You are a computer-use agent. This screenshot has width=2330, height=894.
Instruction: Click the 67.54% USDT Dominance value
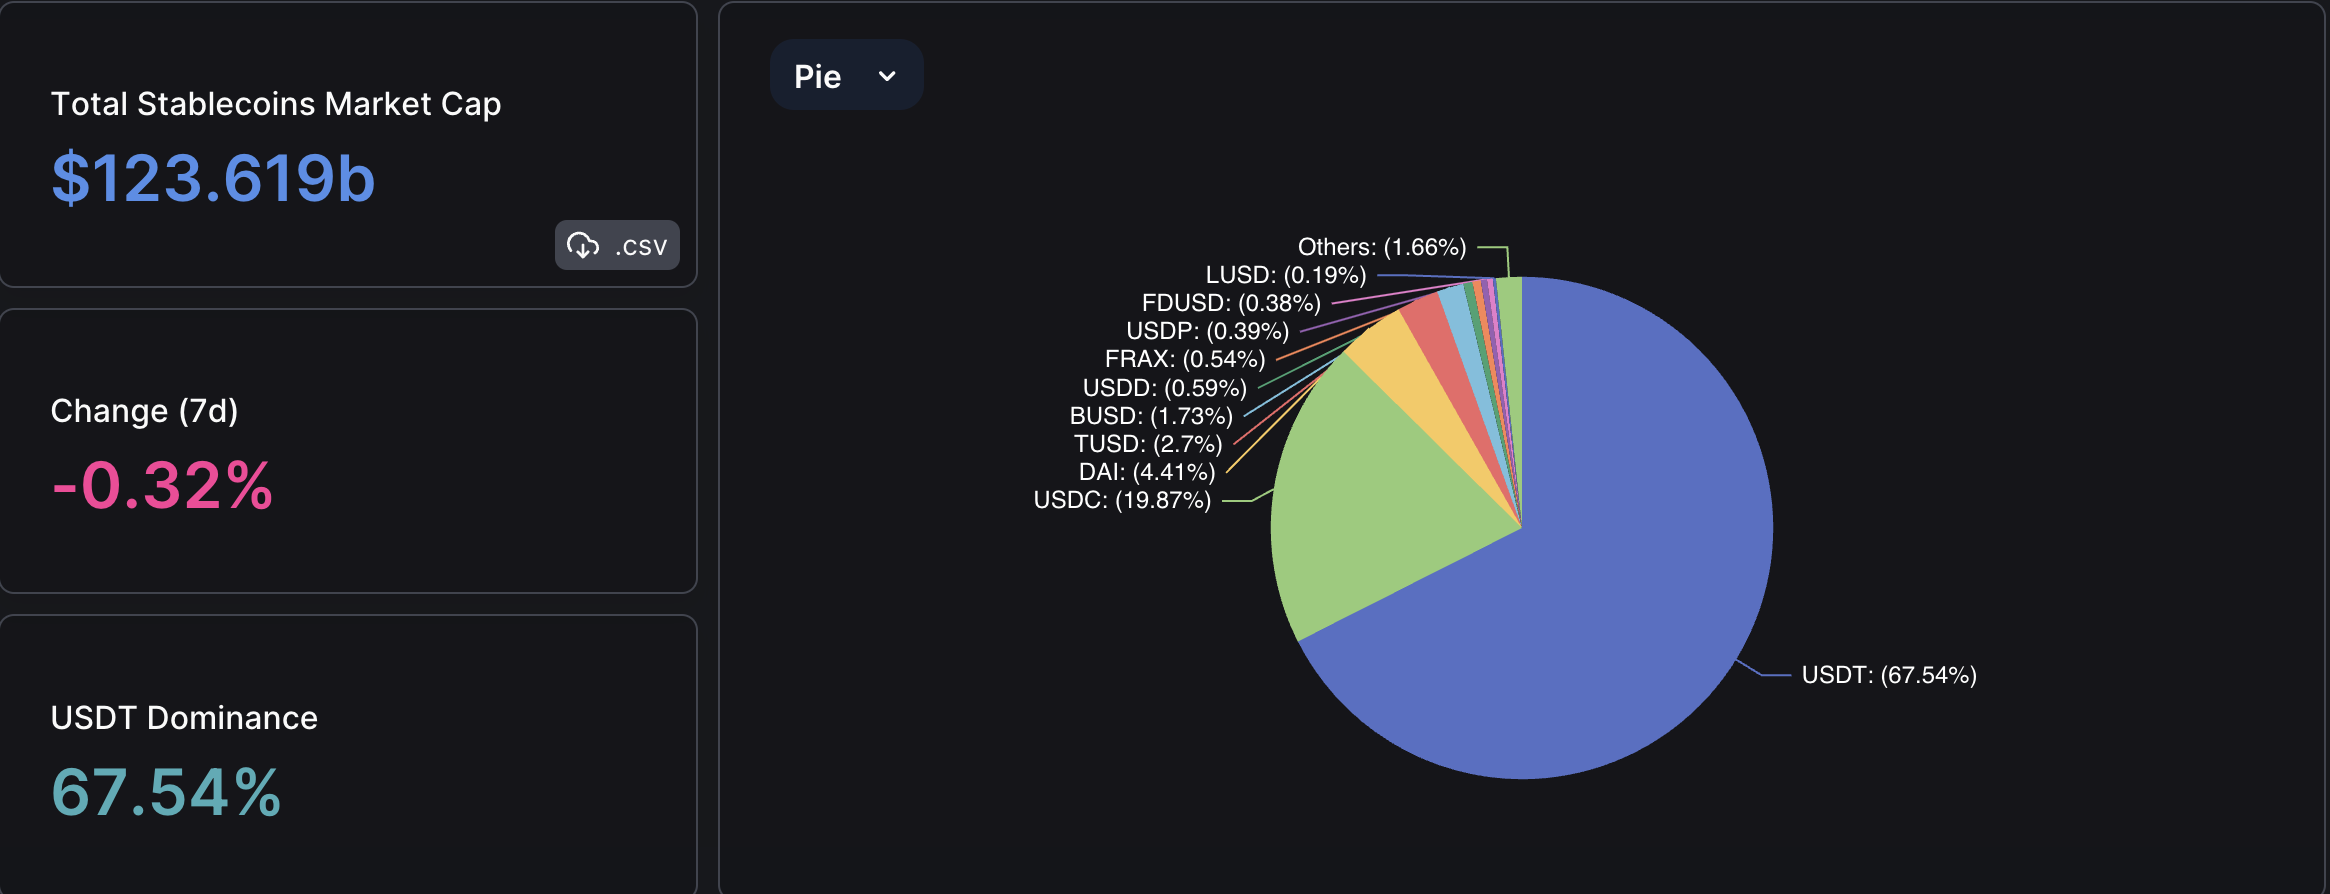point(166,793)
